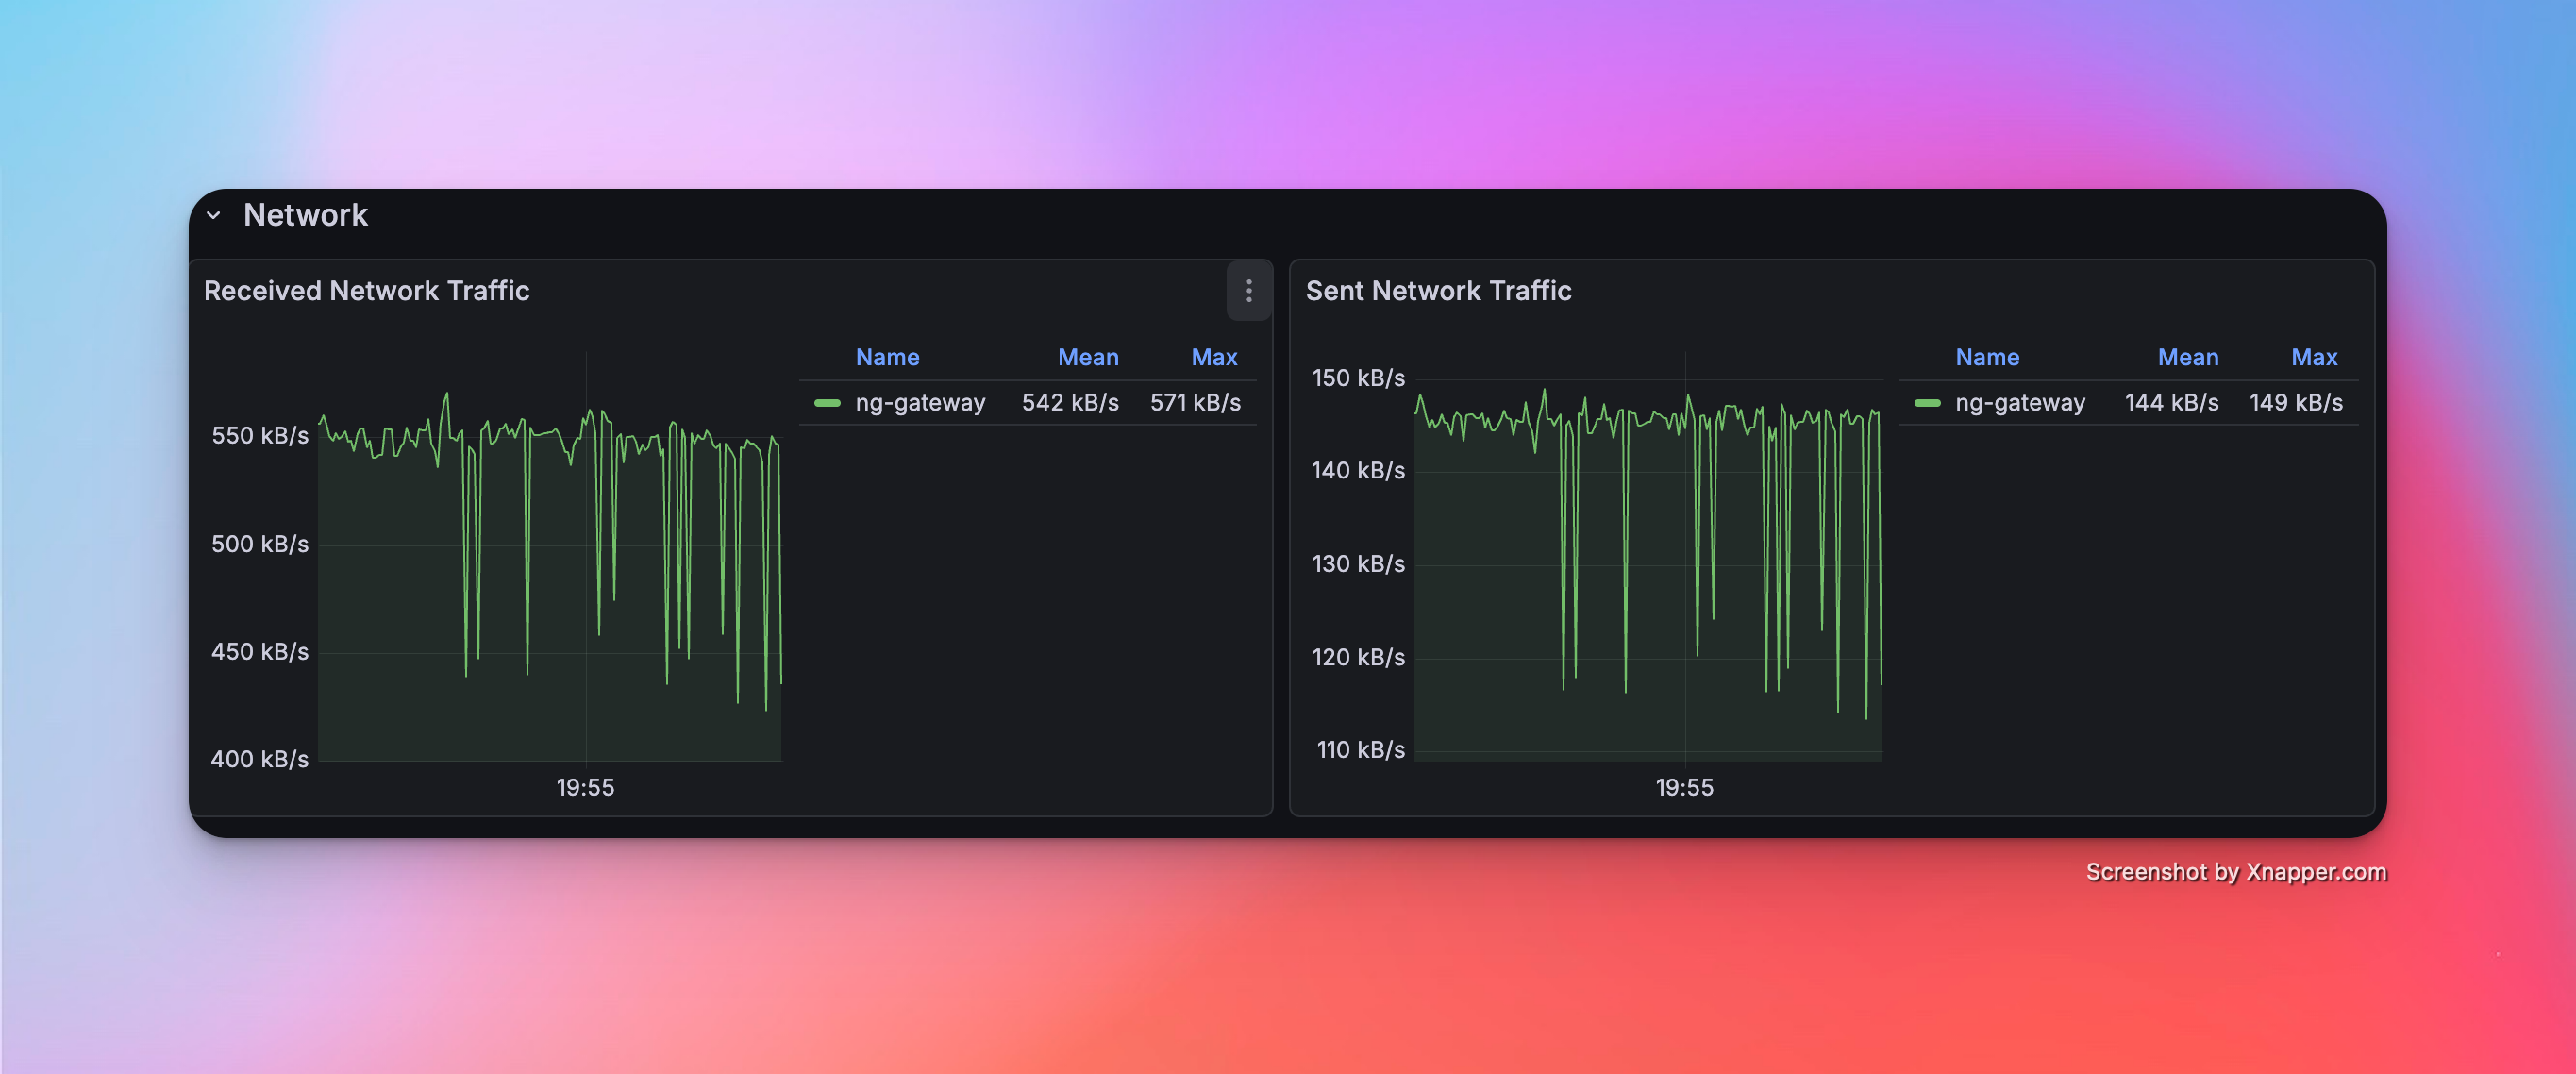
Task: Open Received Network Traffic panel menu
Action: click(x=1248, y=291)
